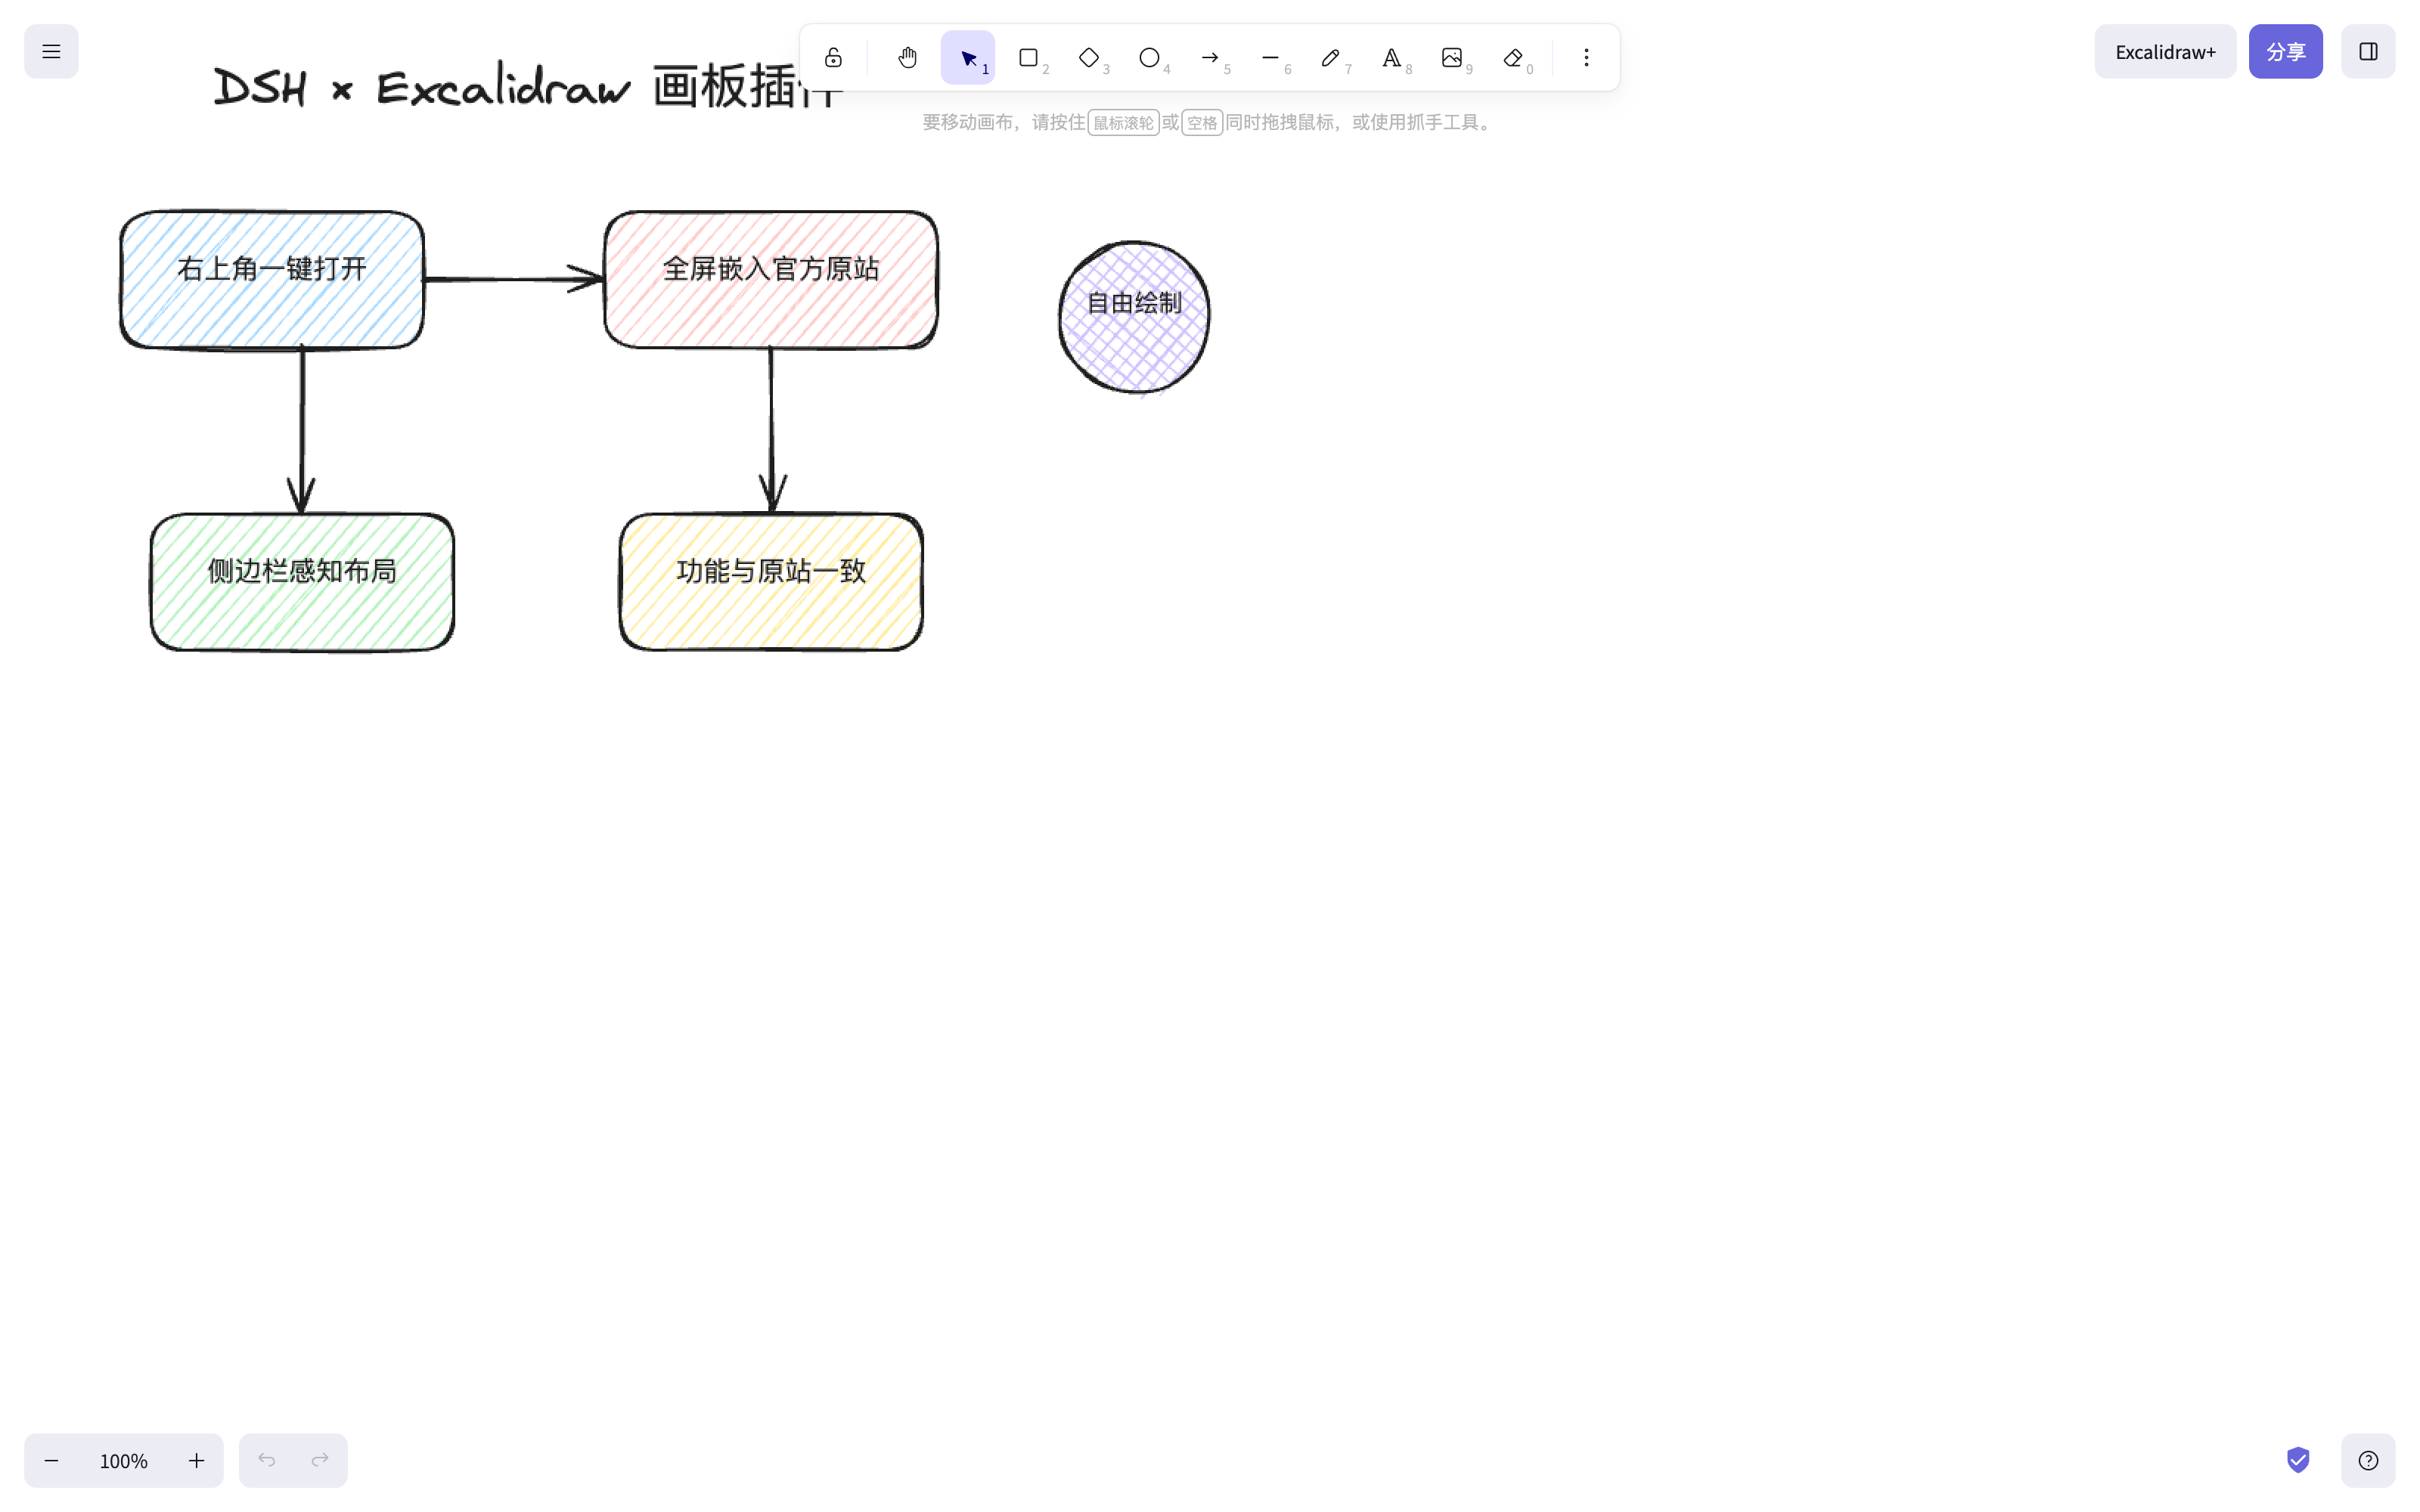Click the encryption shield icon
Screen dimensions: 2420x1512
[2298, 1460]
